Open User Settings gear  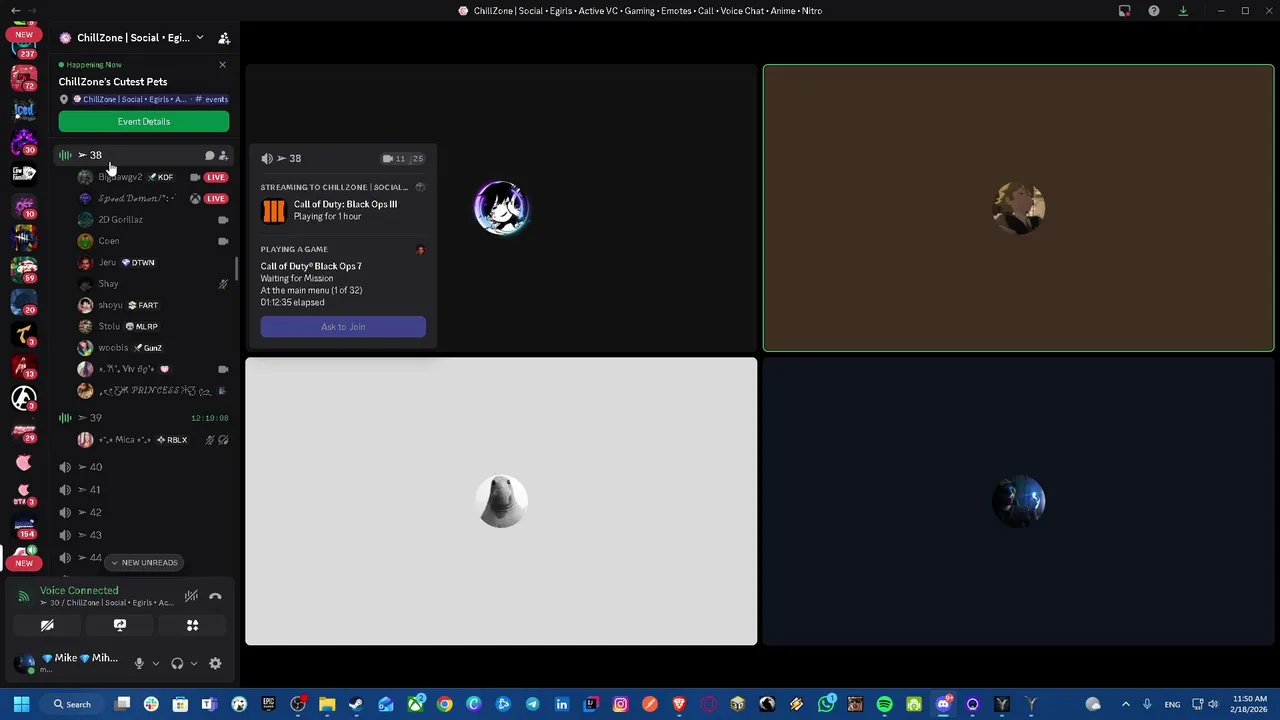[x=215, y=664]
